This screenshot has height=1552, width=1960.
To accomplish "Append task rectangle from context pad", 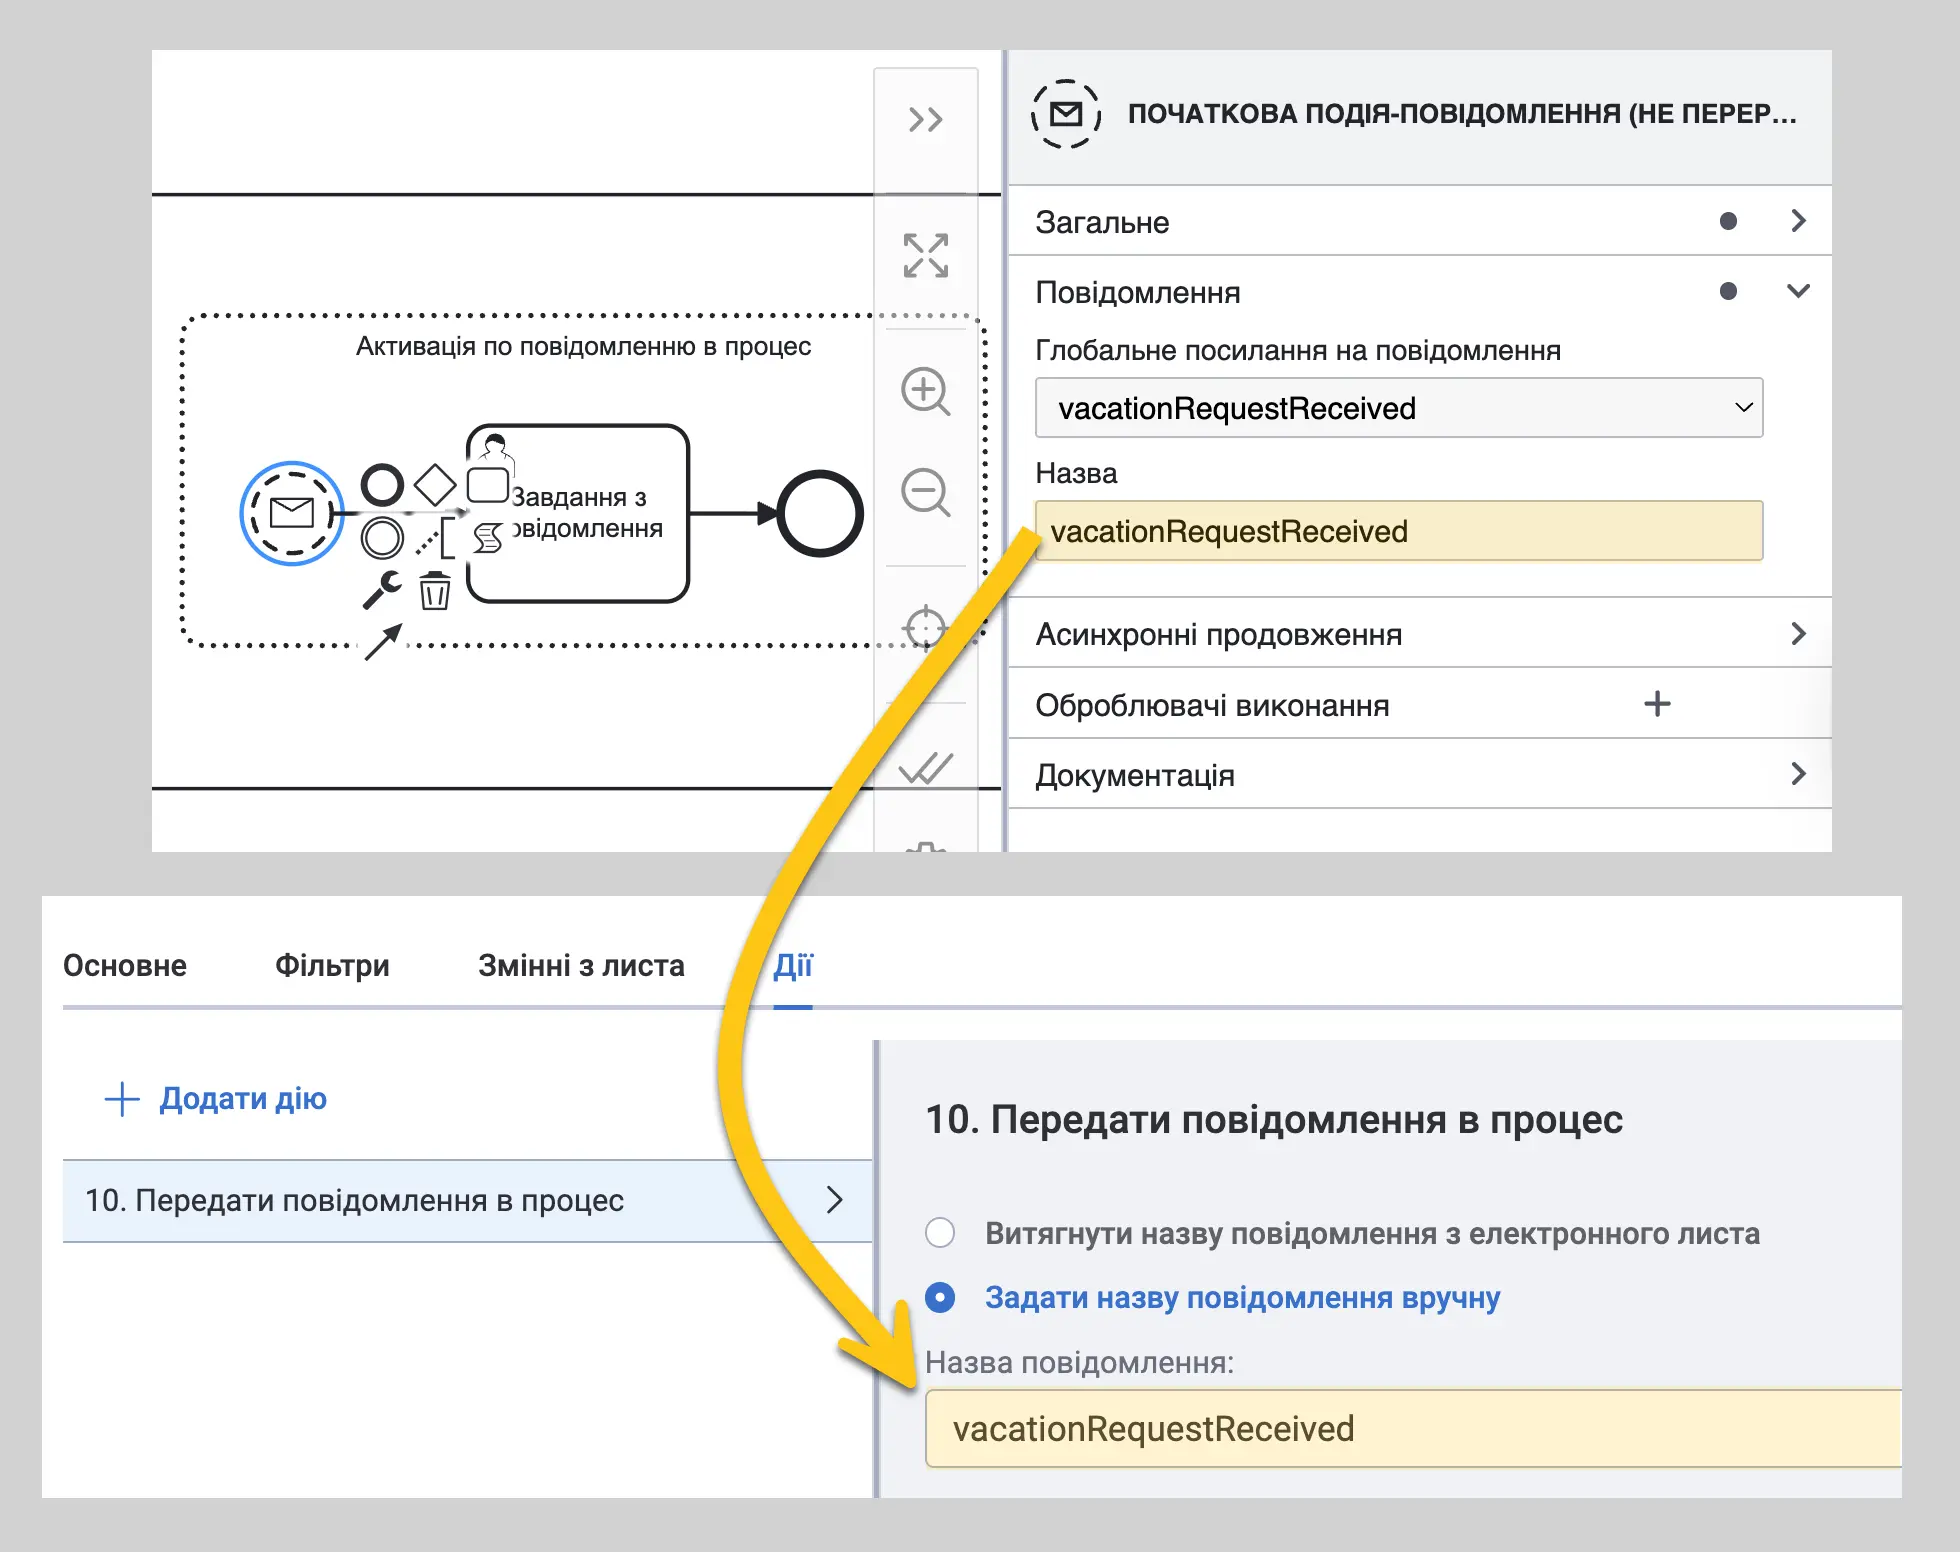I will 487,485.
